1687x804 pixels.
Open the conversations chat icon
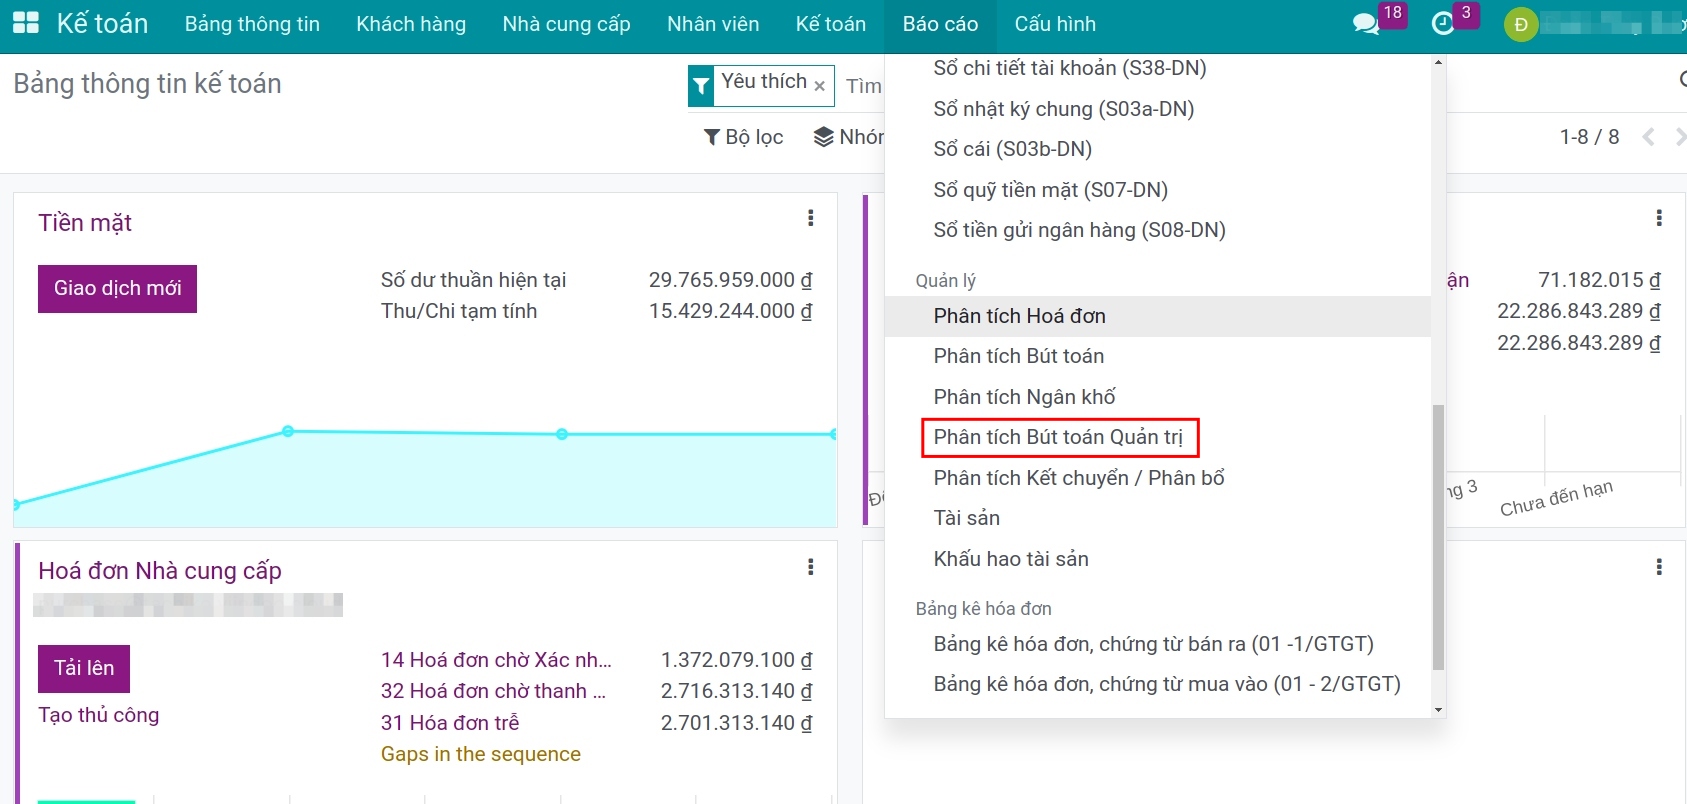click(x=1365, y=24)
